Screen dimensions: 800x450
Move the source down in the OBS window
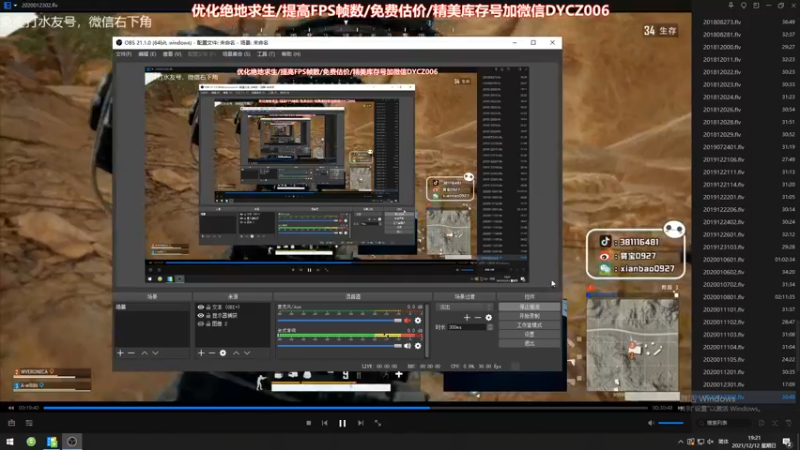point(247,353)
